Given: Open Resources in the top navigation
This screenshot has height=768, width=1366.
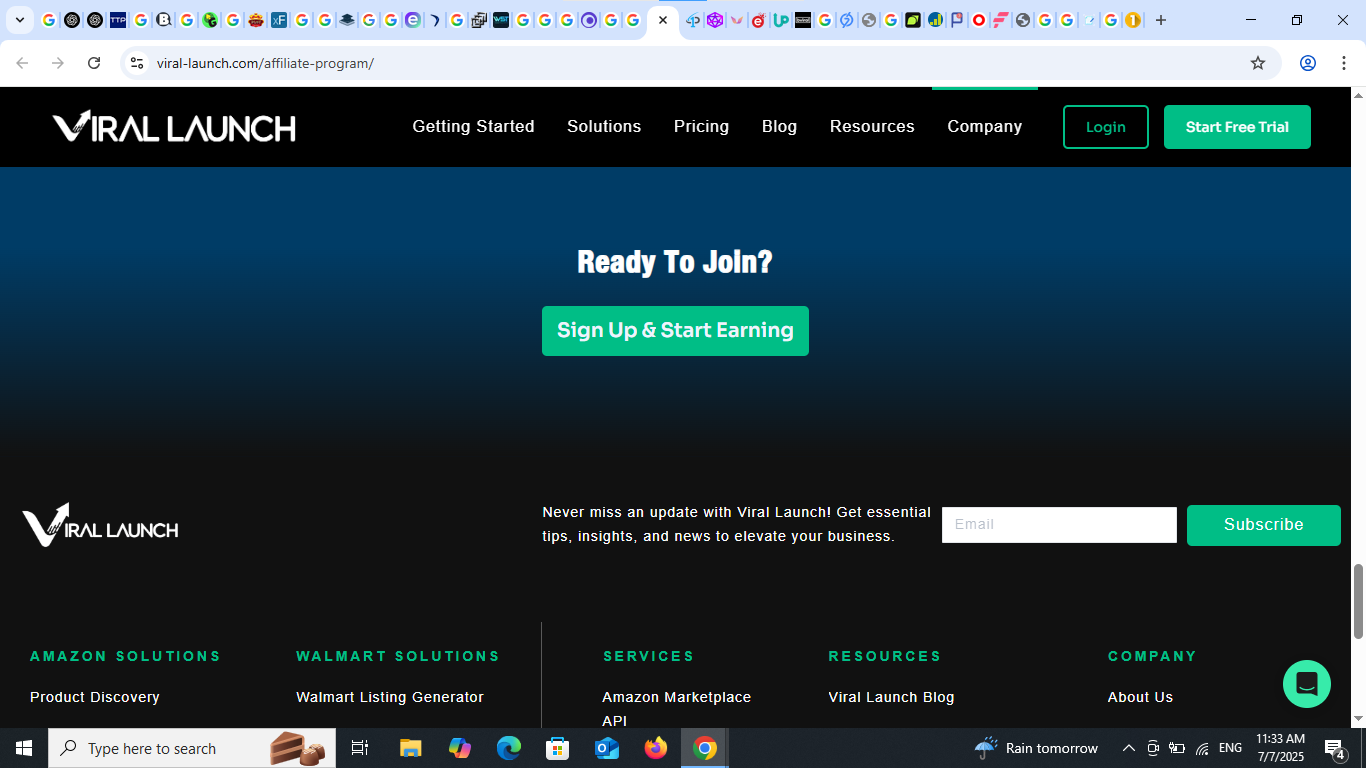Looking at the screenshot, I should click(x=872, y=127).
